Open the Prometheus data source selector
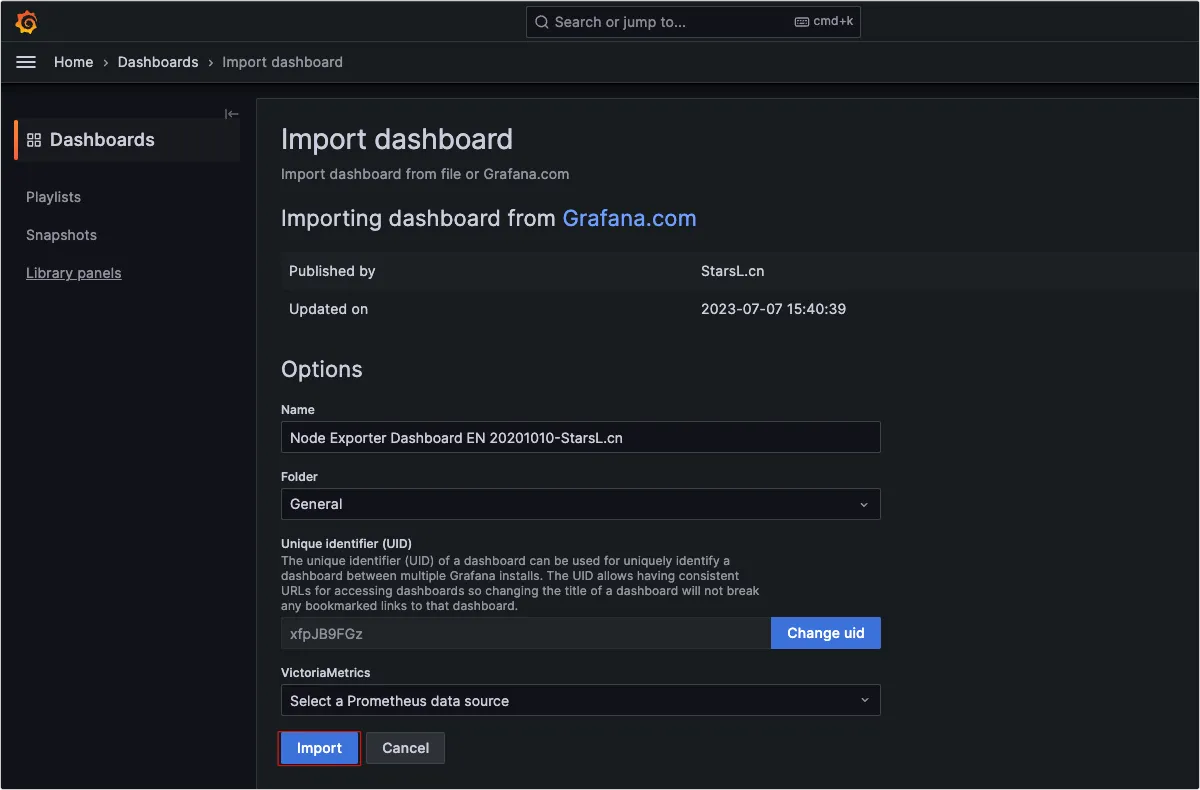The width and height of the screenshot is (1200, 790). (x=580, y=701)
